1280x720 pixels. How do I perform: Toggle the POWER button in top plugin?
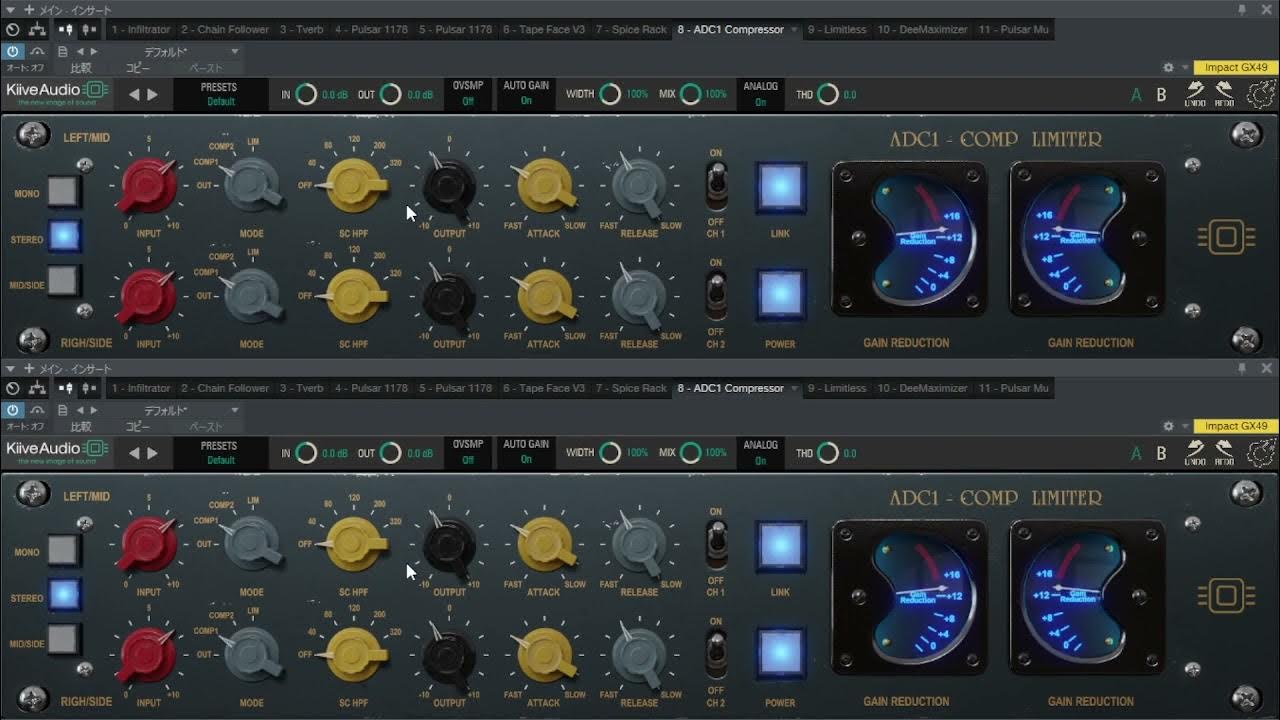[x=780, y=295]
